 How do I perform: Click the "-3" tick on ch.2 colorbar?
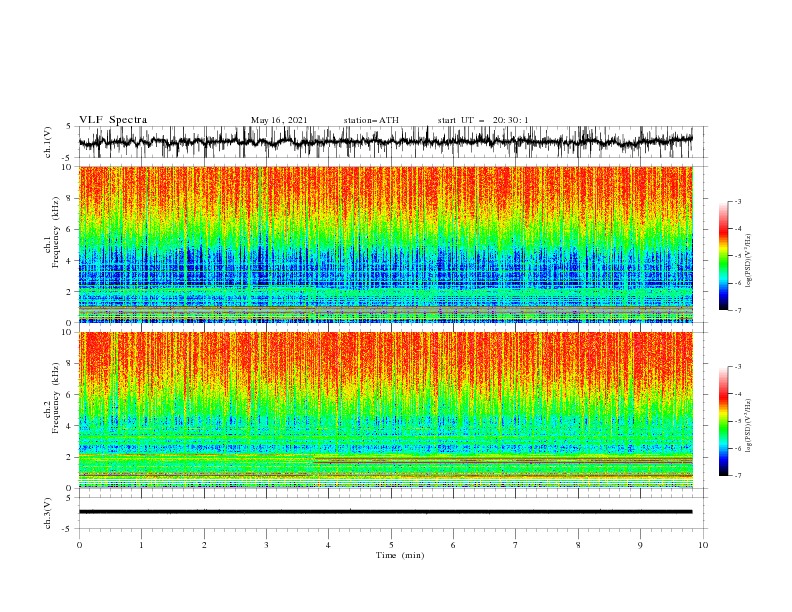(738, 367)
